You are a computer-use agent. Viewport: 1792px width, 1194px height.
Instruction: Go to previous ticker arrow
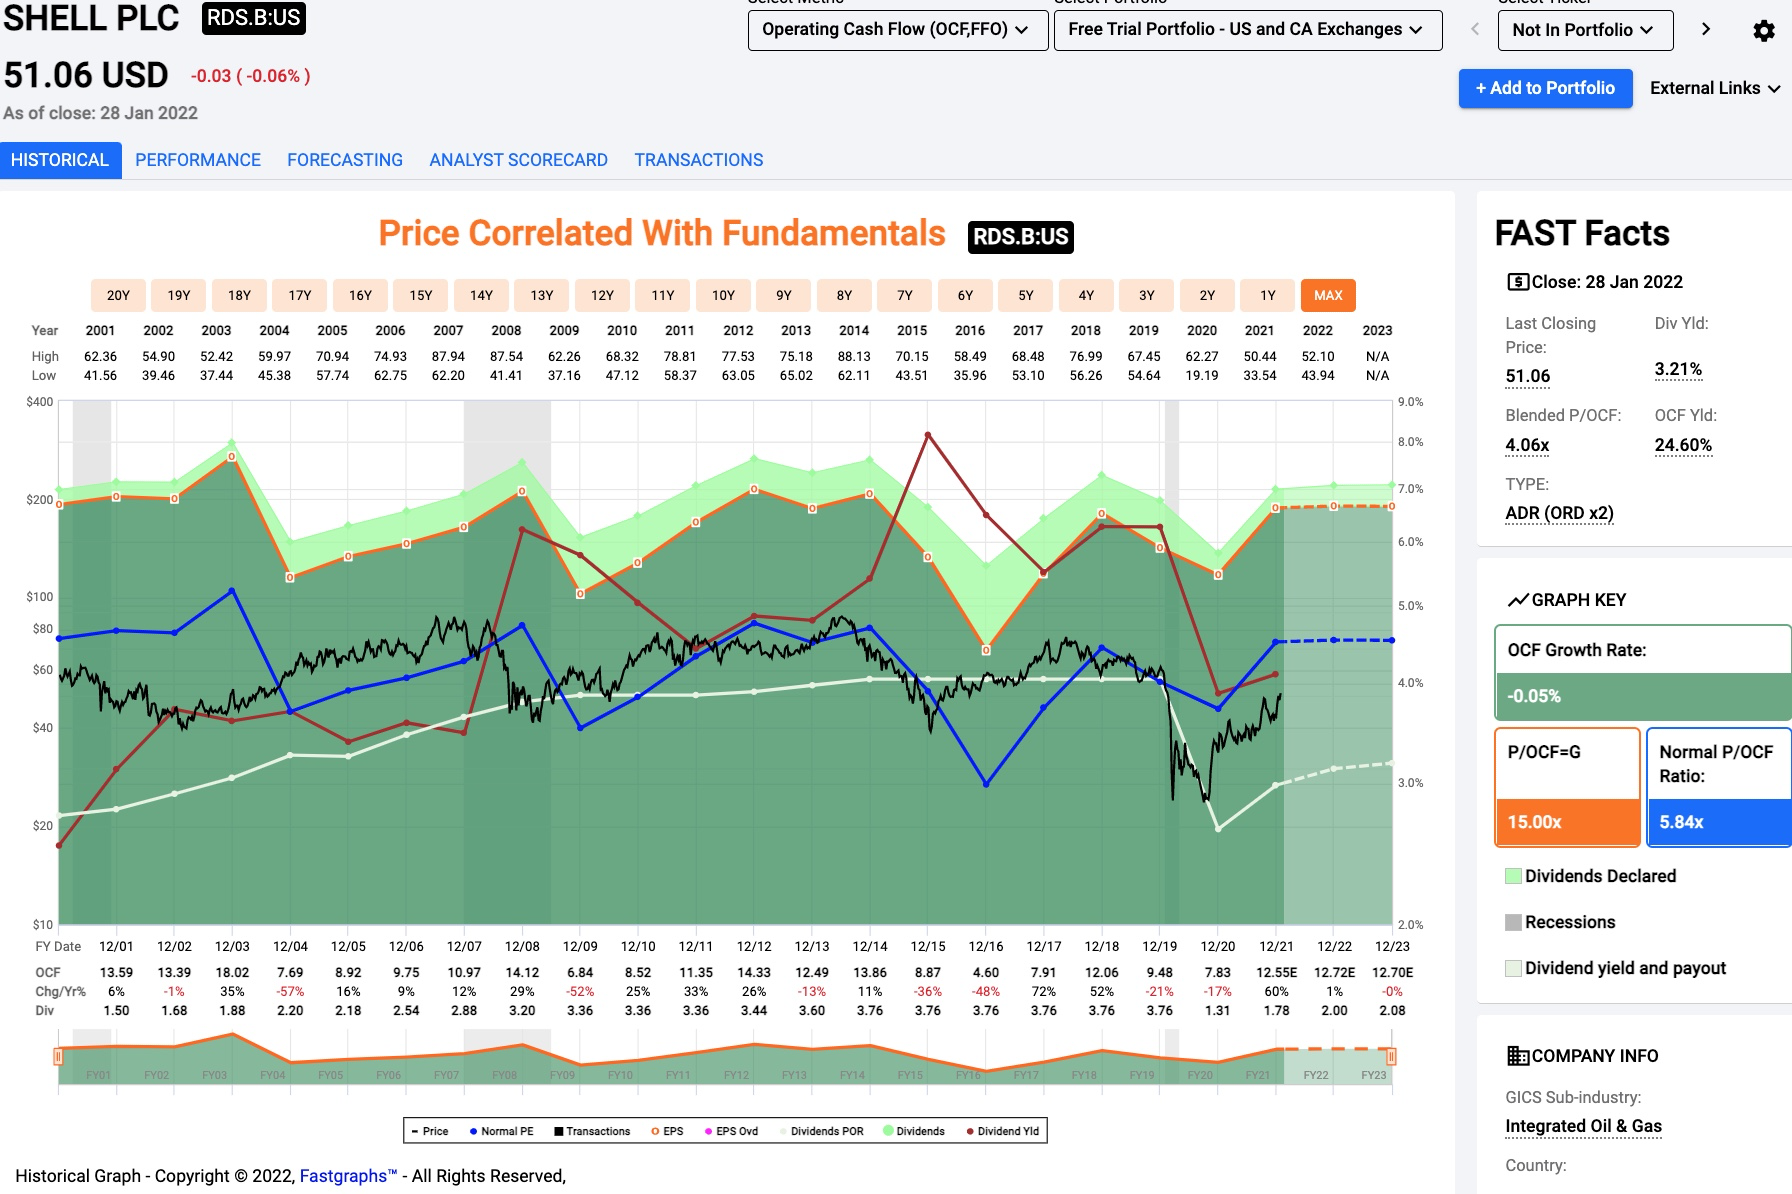coord(1474,29)
